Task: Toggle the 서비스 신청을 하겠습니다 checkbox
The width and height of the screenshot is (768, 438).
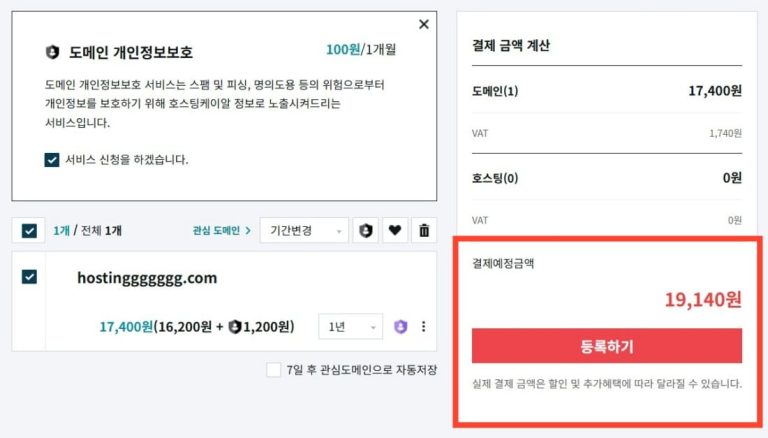Action: (x=52, y=159)
